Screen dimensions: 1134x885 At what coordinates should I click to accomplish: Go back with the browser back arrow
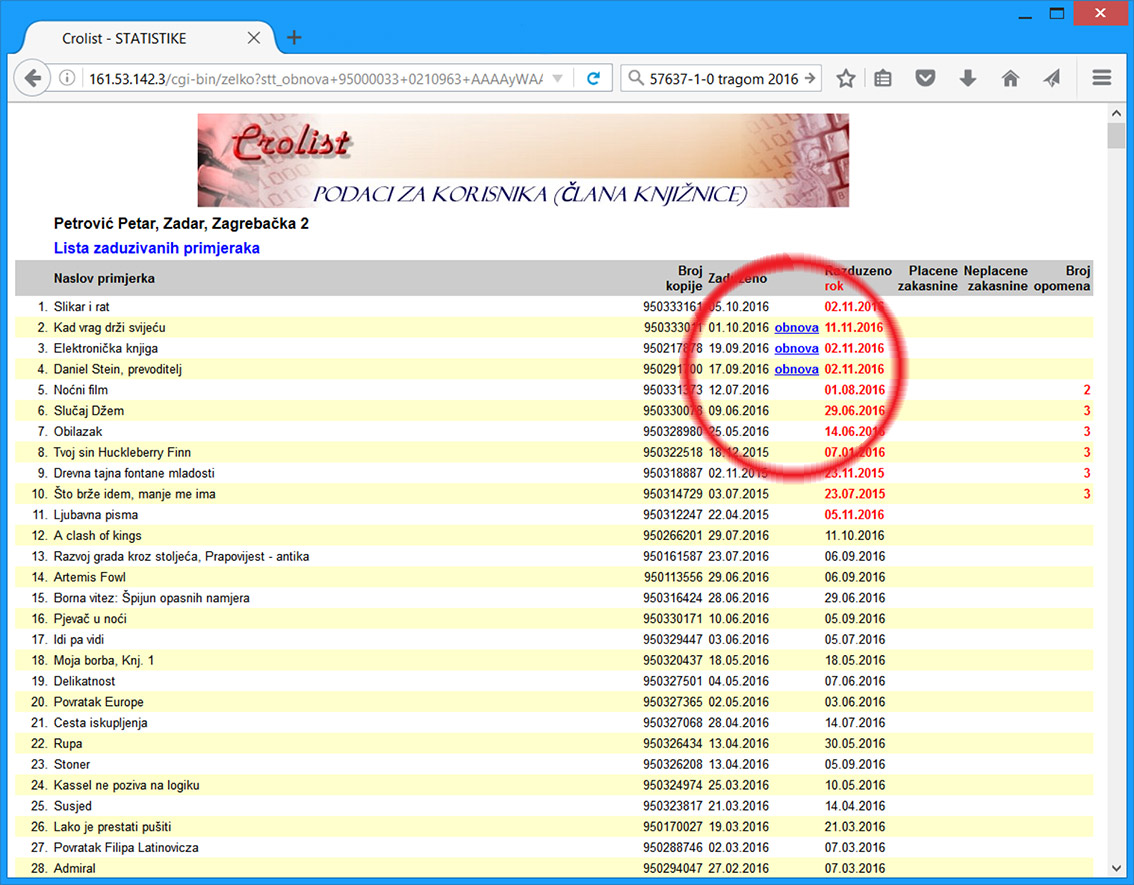(33, 79)
